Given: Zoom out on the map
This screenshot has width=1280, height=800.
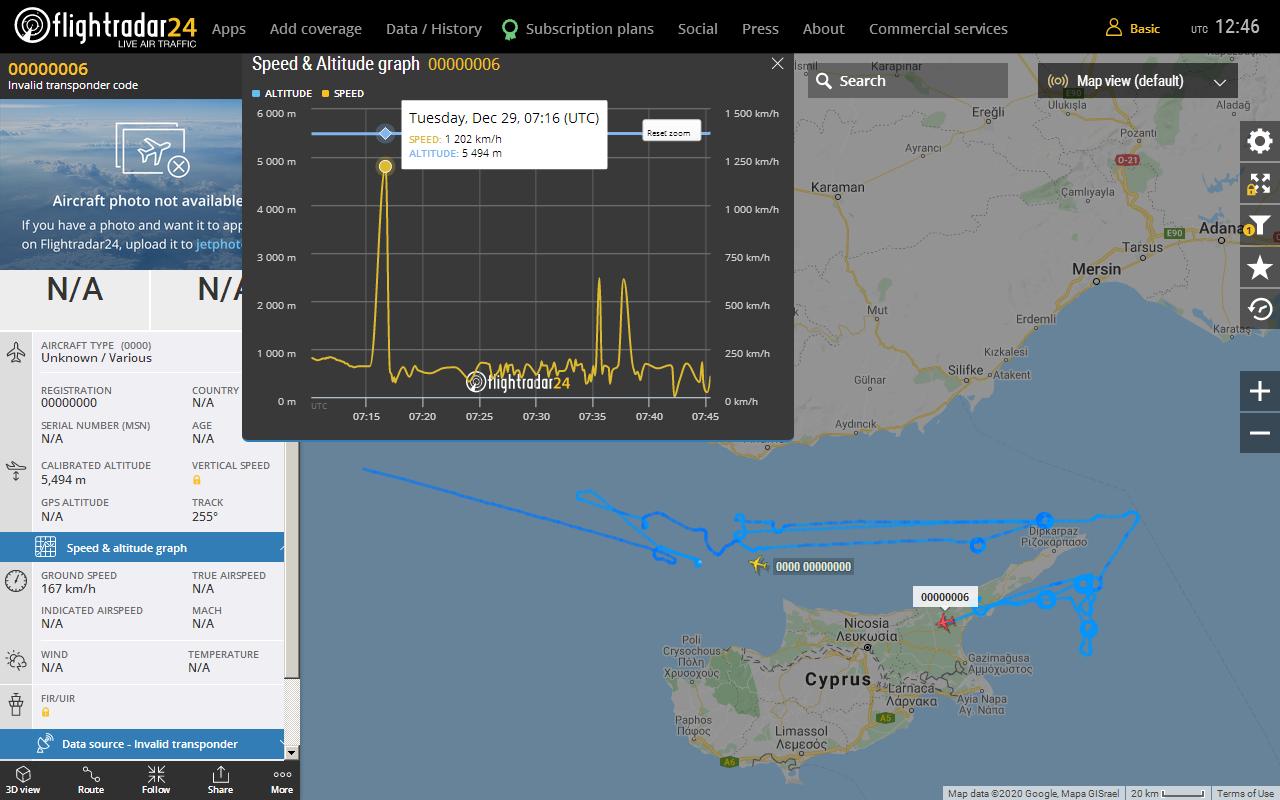Looking at the screenshot, I should click(1260, 433).
